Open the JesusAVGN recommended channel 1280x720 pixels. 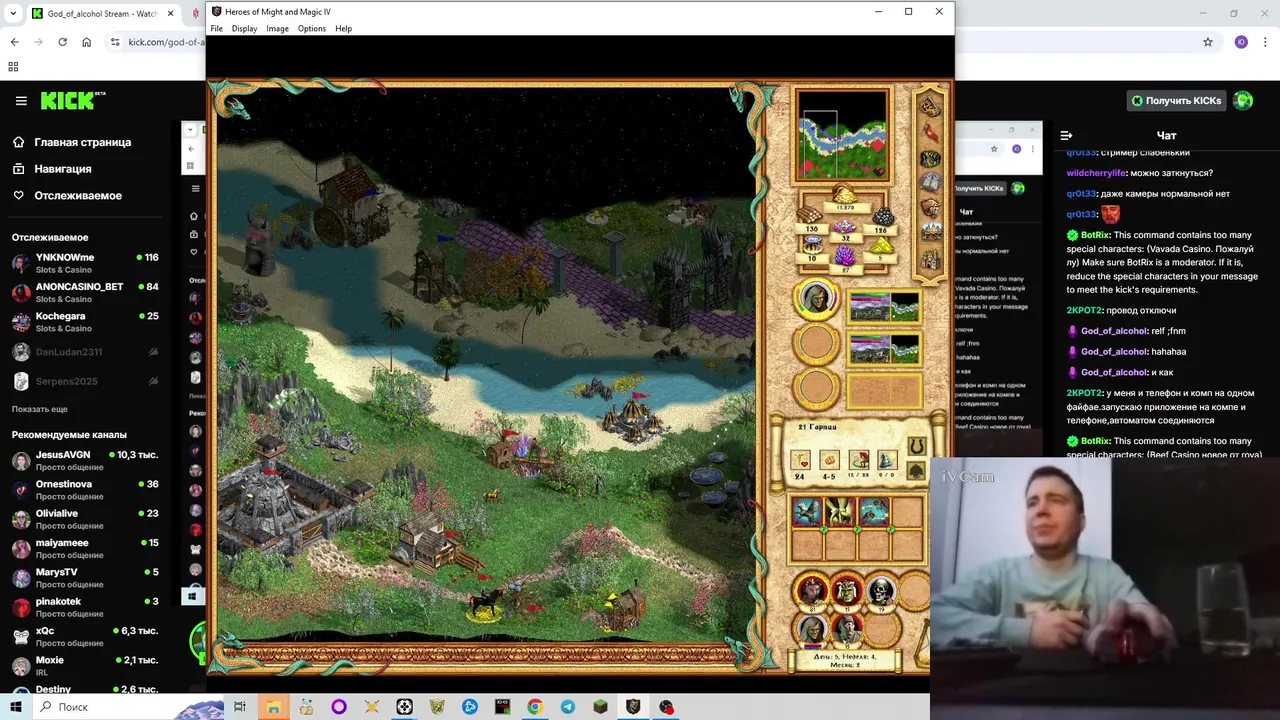tap(85, 460)
